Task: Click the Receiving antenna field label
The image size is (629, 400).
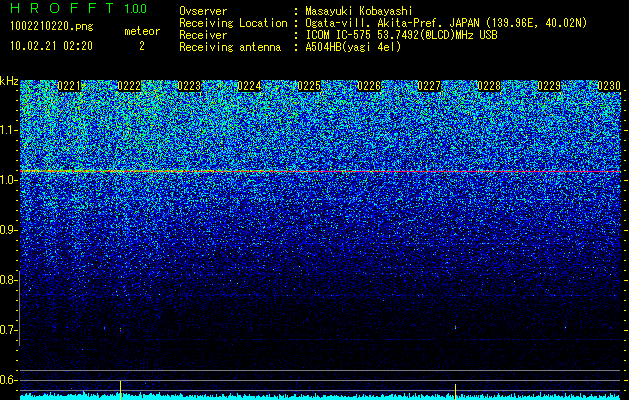Action: 230,47
